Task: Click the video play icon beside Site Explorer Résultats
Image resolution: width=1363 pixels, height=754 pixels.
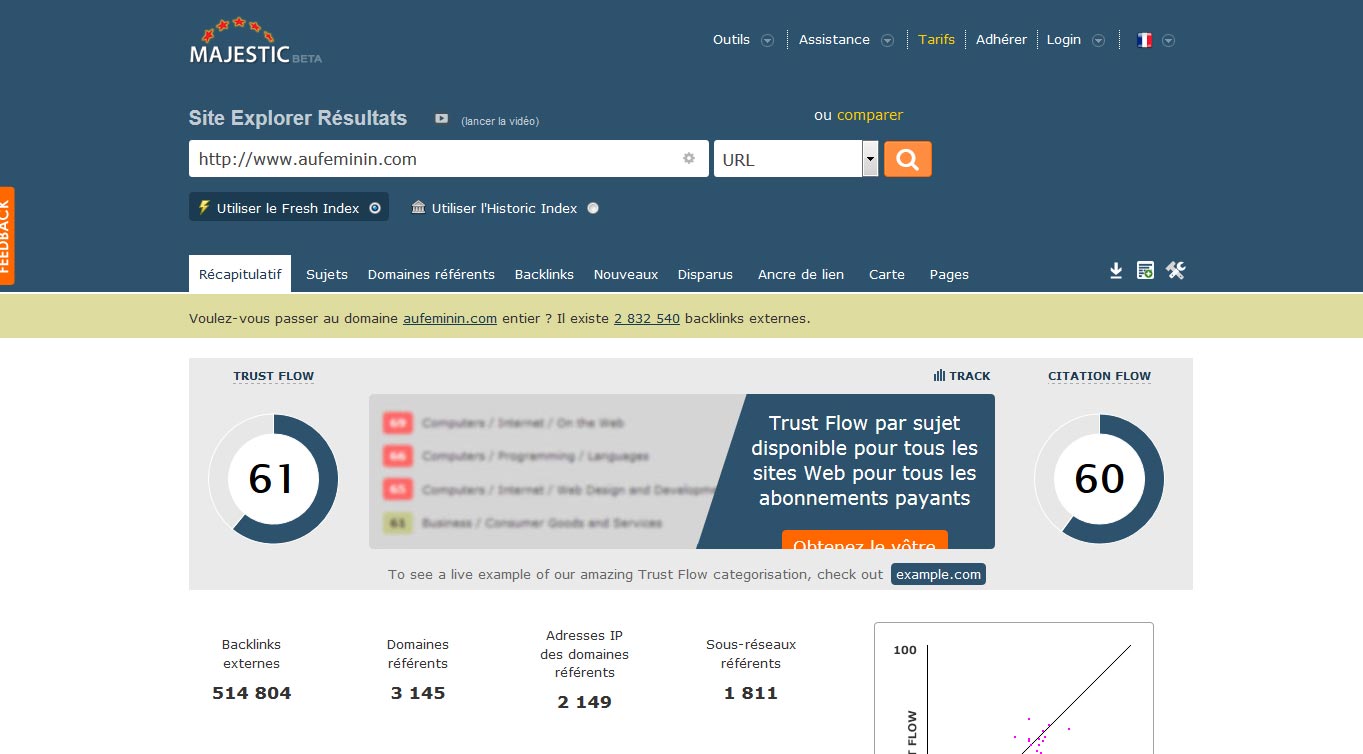Action: pos(441,119)
